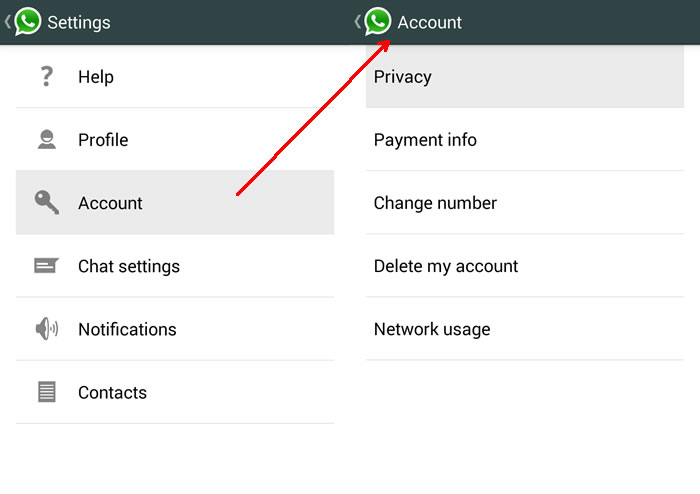
Task: Open the Privacy option
Action: point(403,77)
